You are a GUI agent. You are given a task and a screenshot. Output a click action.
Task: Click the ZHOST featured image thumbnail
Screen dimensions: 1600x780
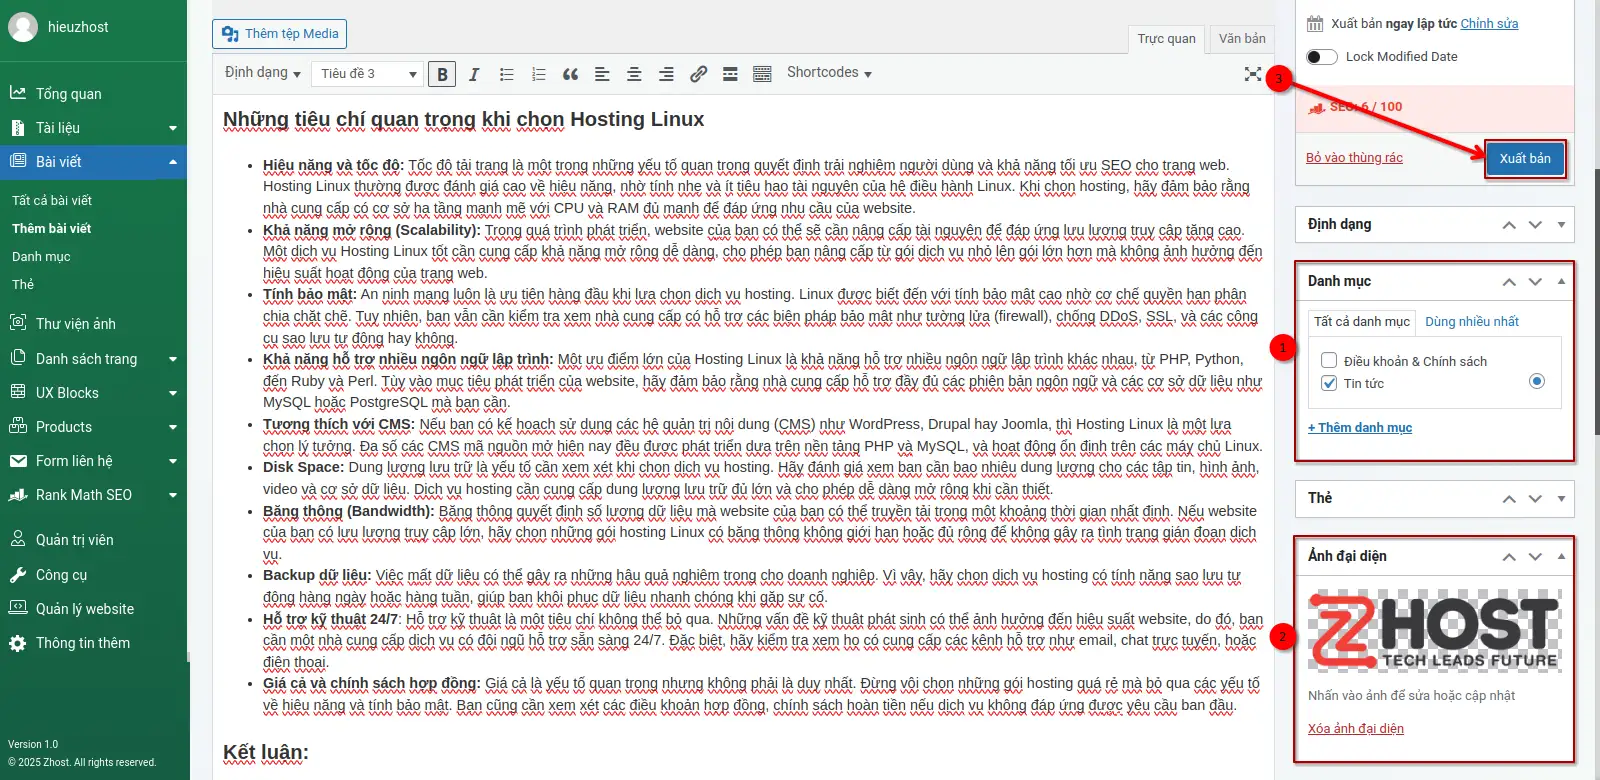tap(1434, 631)
